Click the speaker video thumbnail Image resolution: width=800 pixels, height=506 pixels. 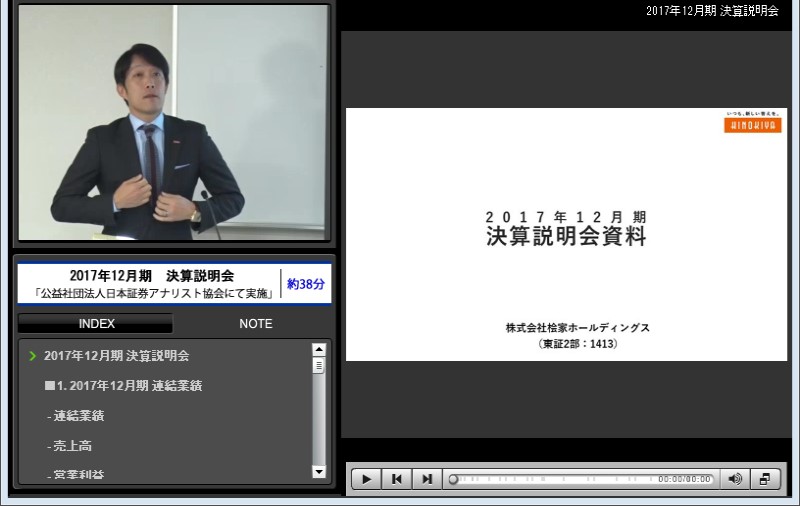coord(173,122)
